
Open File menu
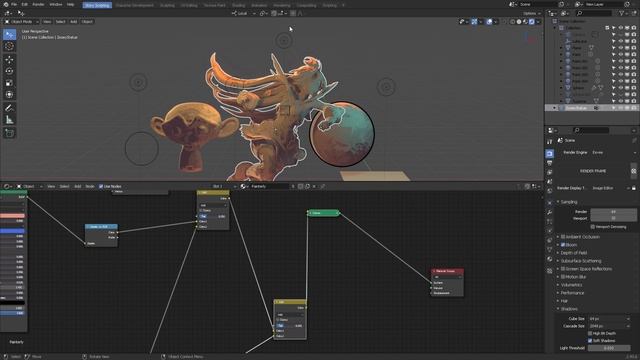[x=14, y=4]
